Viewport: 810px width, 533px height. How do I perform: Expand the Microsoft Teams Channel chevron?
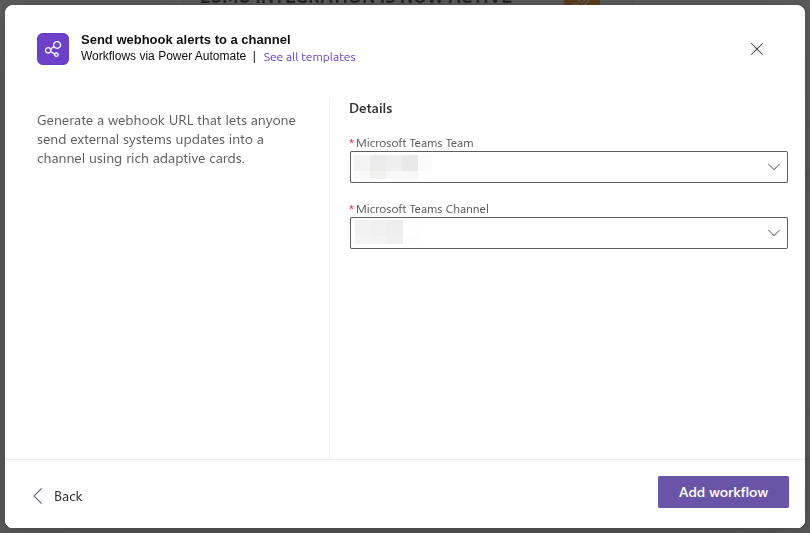[x=774, y=233]
